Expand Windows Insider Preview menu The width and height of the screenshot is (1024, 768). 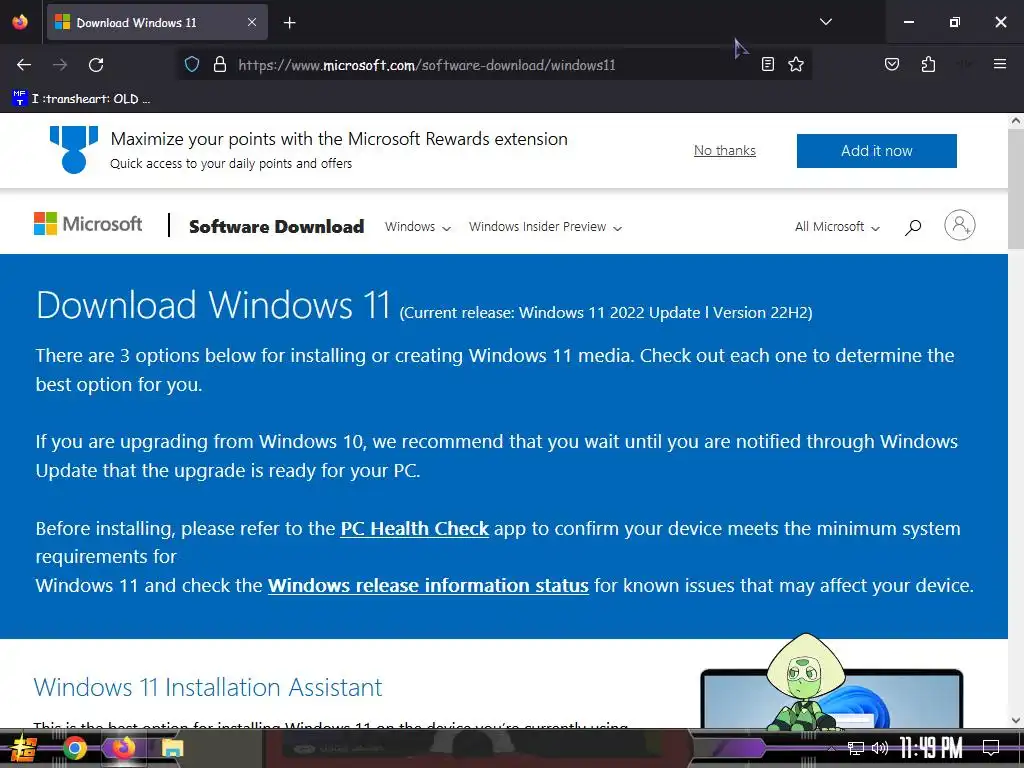point(545,227)
